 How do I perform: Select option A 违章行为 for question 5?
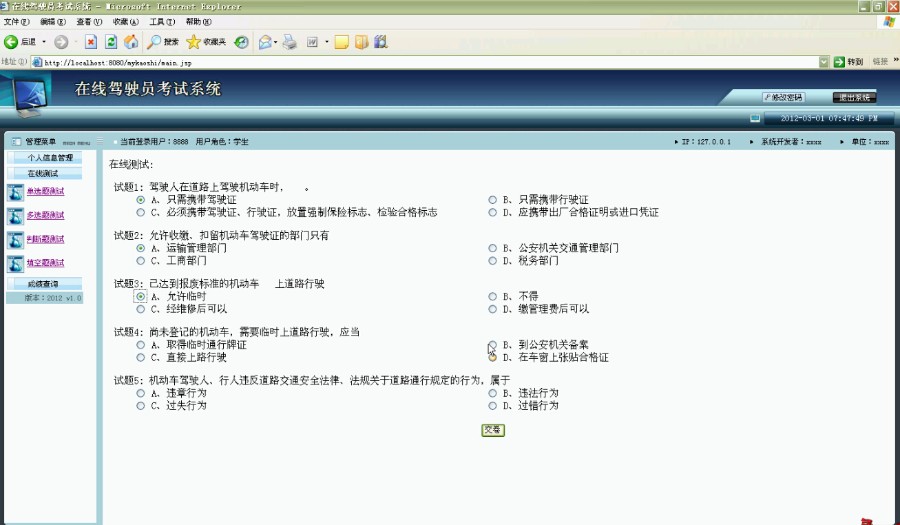coord(141,393)
